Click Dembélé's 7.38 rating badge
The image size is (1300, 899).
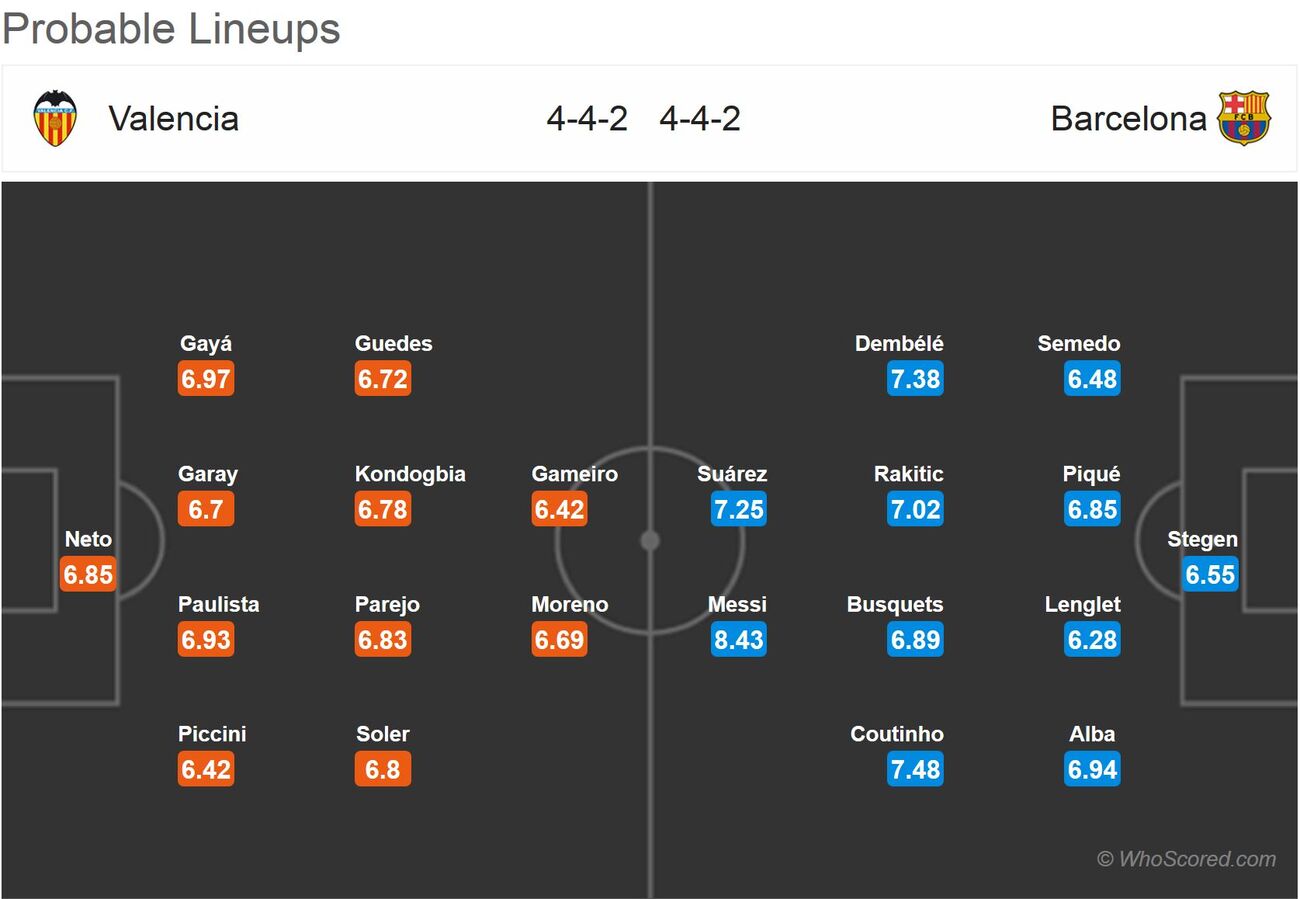(915, 379)
